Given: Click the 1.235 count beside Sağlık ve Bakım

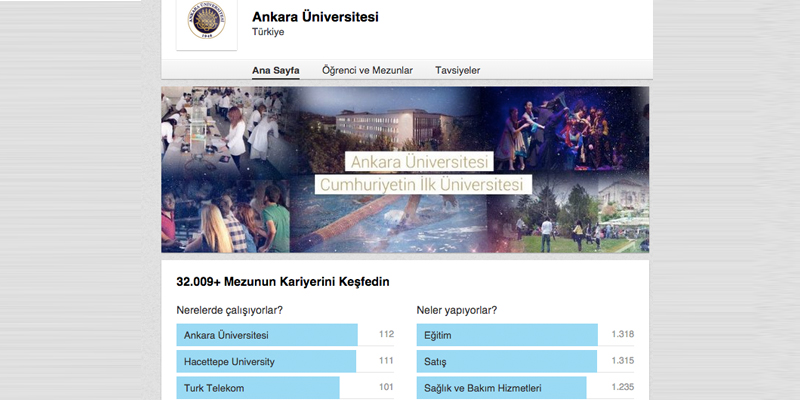Looking at the screenshot, I should point(622,387).
